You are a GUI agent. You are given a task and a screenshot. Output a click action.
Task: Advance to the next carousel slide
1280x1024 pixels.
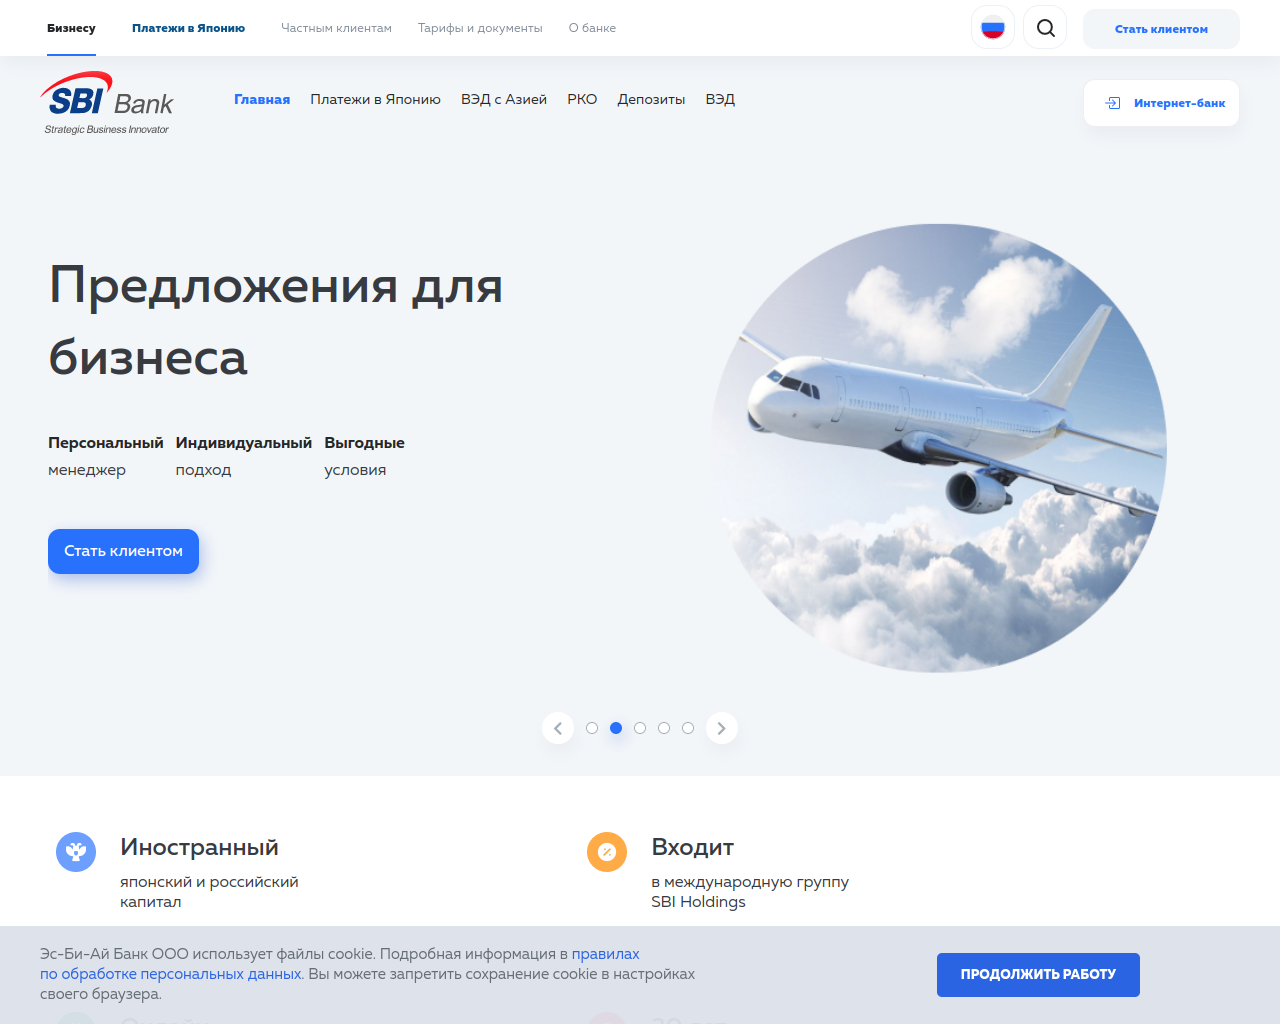722,728
